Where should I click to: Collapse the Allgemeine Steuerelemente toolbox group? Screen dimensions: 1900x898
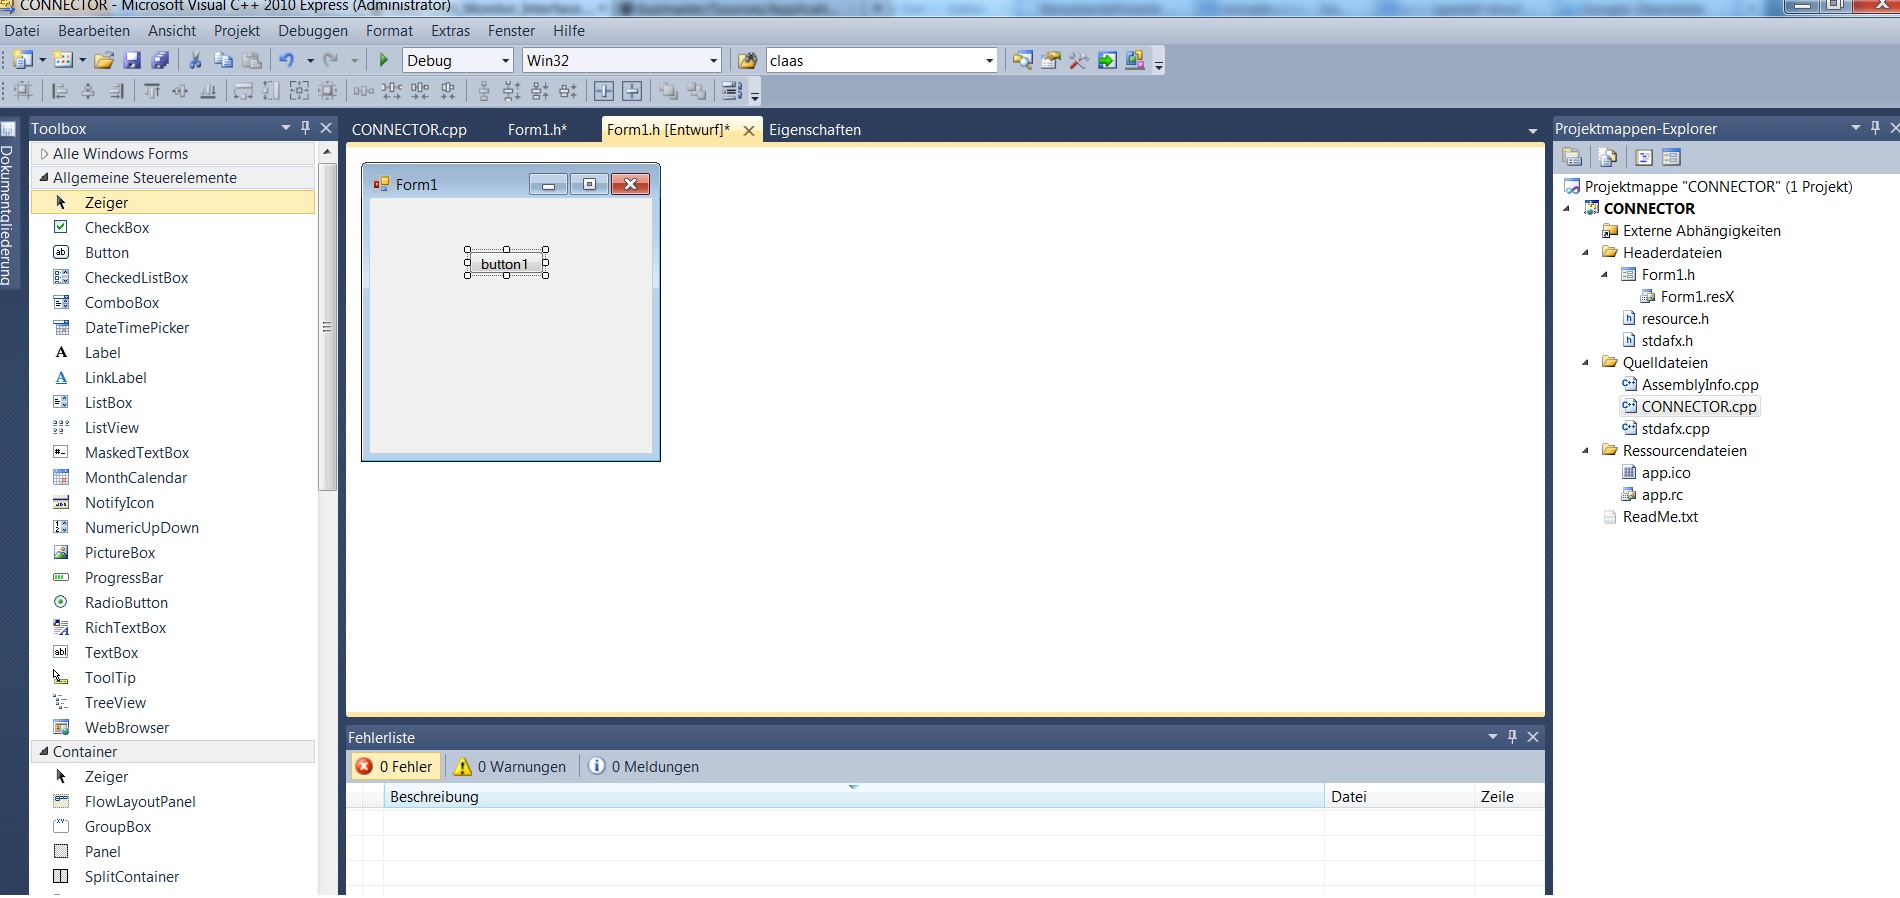click(x=44, y=178)
